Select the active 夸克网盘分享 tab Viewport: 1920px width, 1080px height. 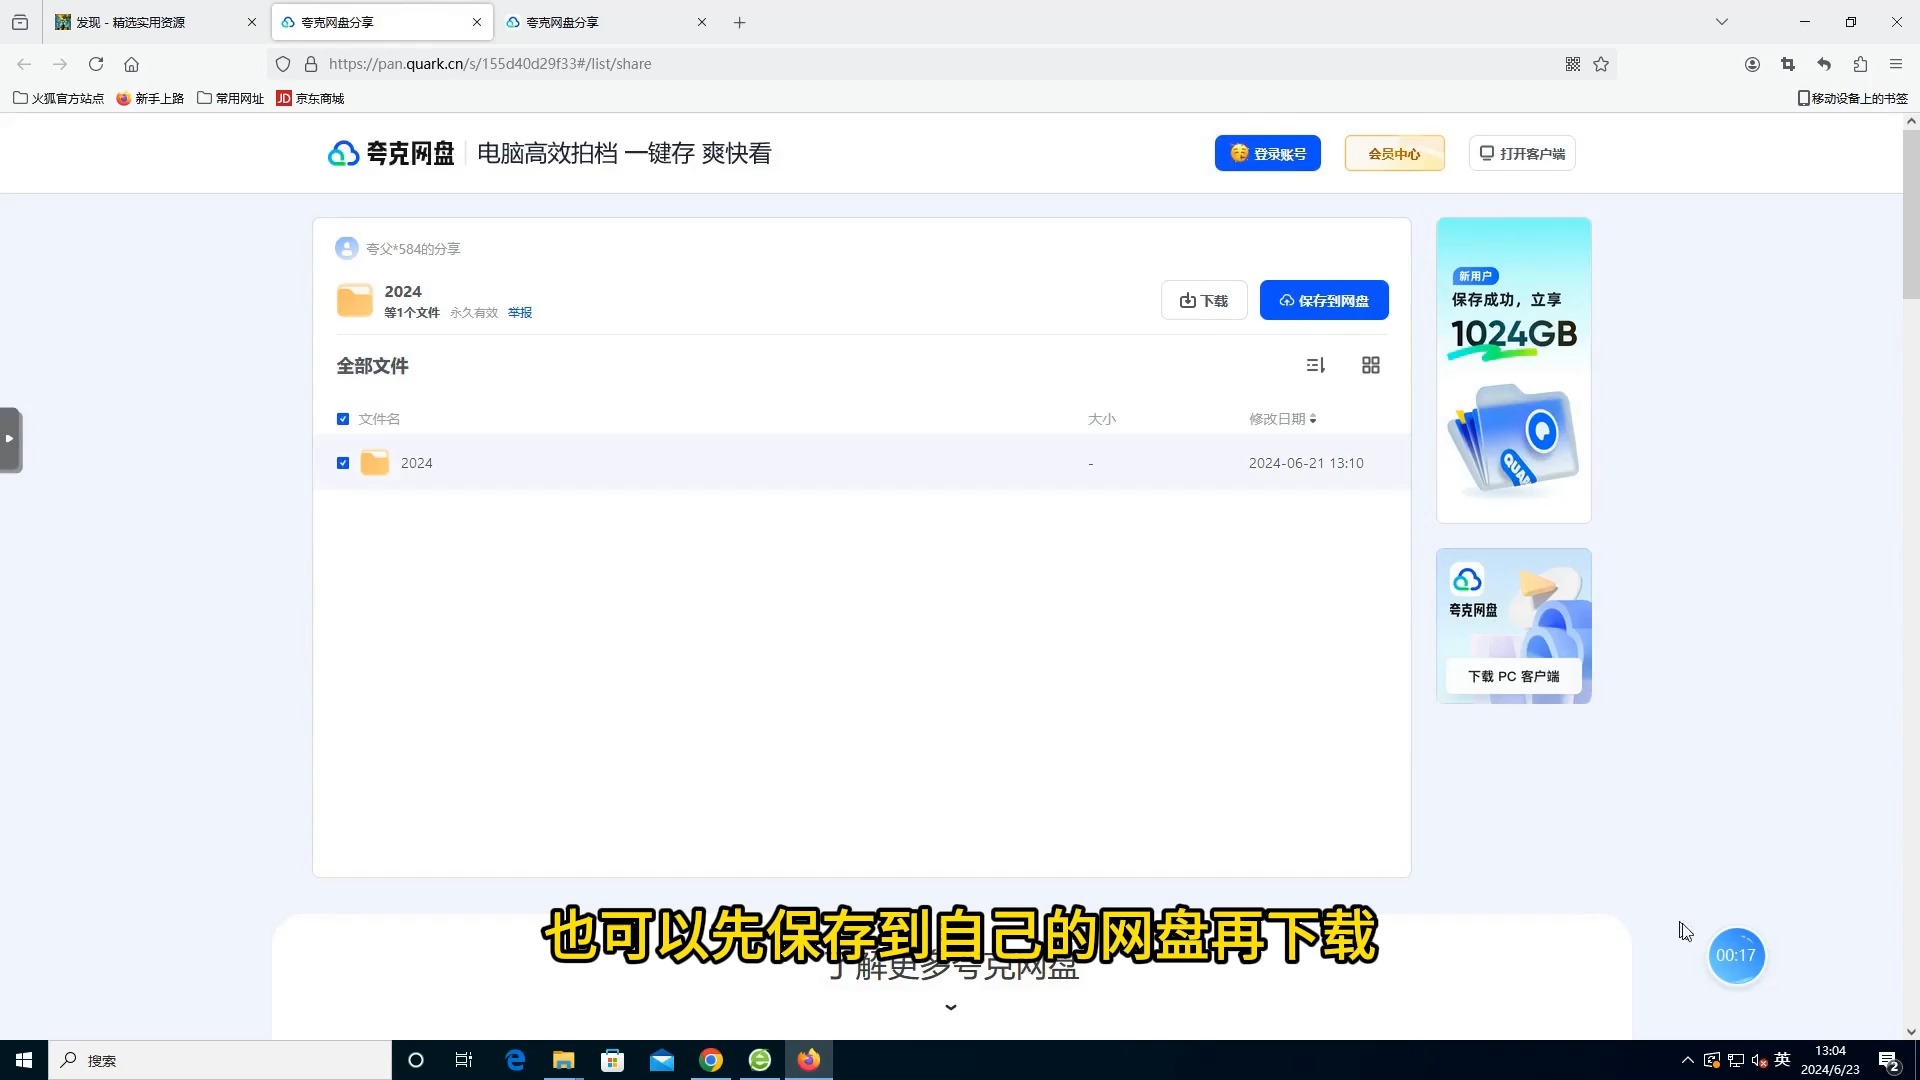pyautogui.click(x=381, y=22)
